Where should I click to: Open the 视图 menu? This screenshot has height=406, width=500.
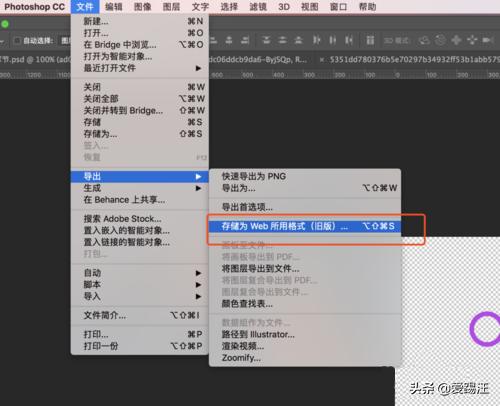[x=310, y=7]
